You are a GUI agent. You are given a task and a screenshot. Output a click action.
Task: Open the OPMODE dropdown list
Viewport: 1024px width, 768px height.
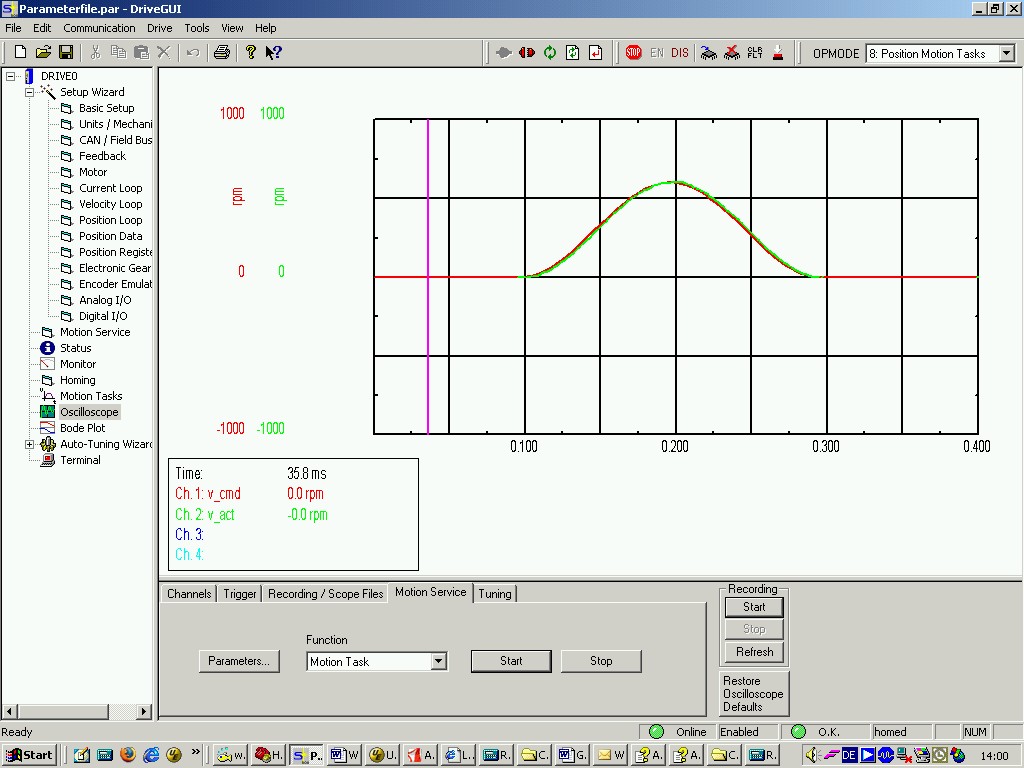point(1006,54)
